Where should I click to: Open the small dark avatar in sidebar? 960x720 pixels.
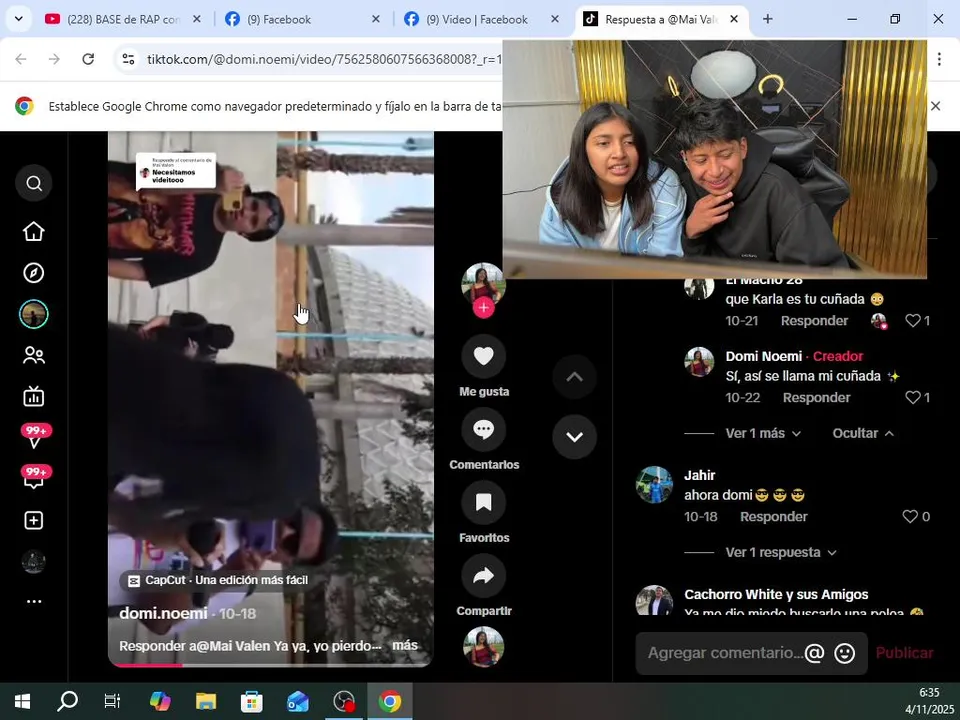pos(34,561)
